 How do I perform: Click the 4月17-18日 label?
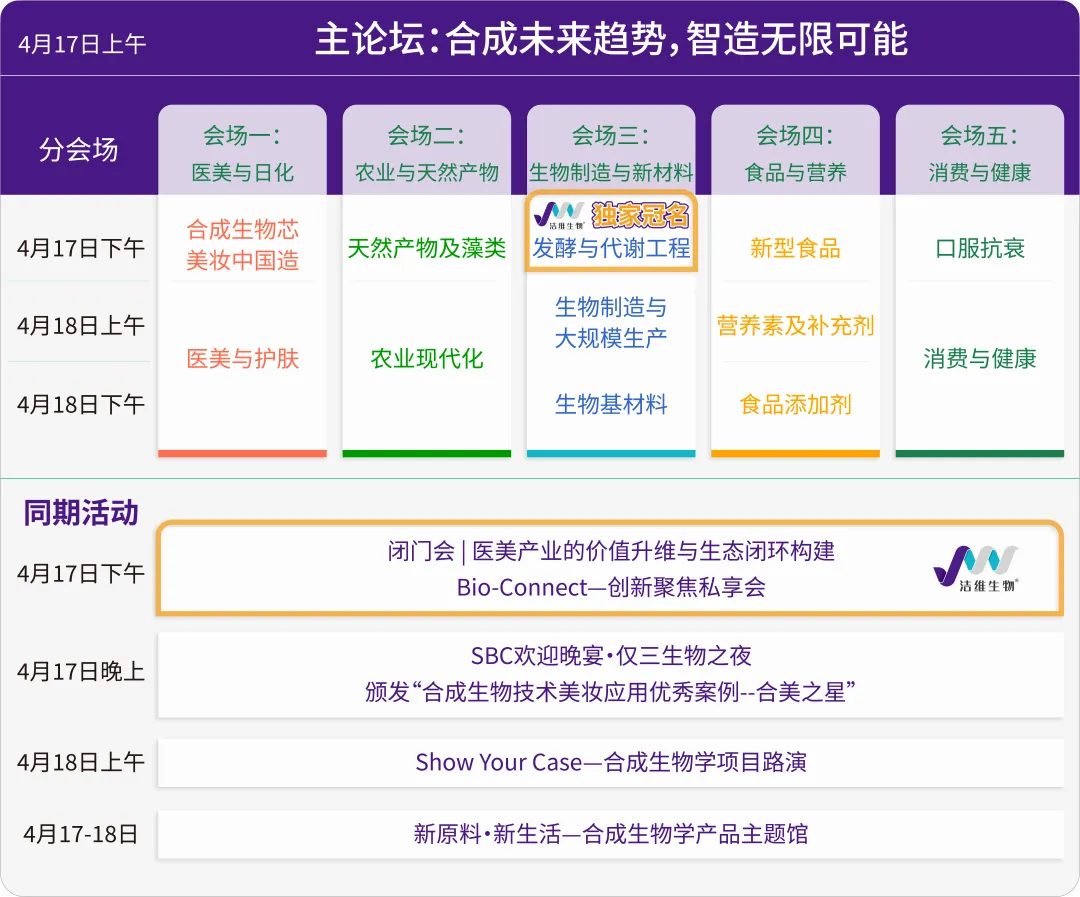[x=81, y=834]
